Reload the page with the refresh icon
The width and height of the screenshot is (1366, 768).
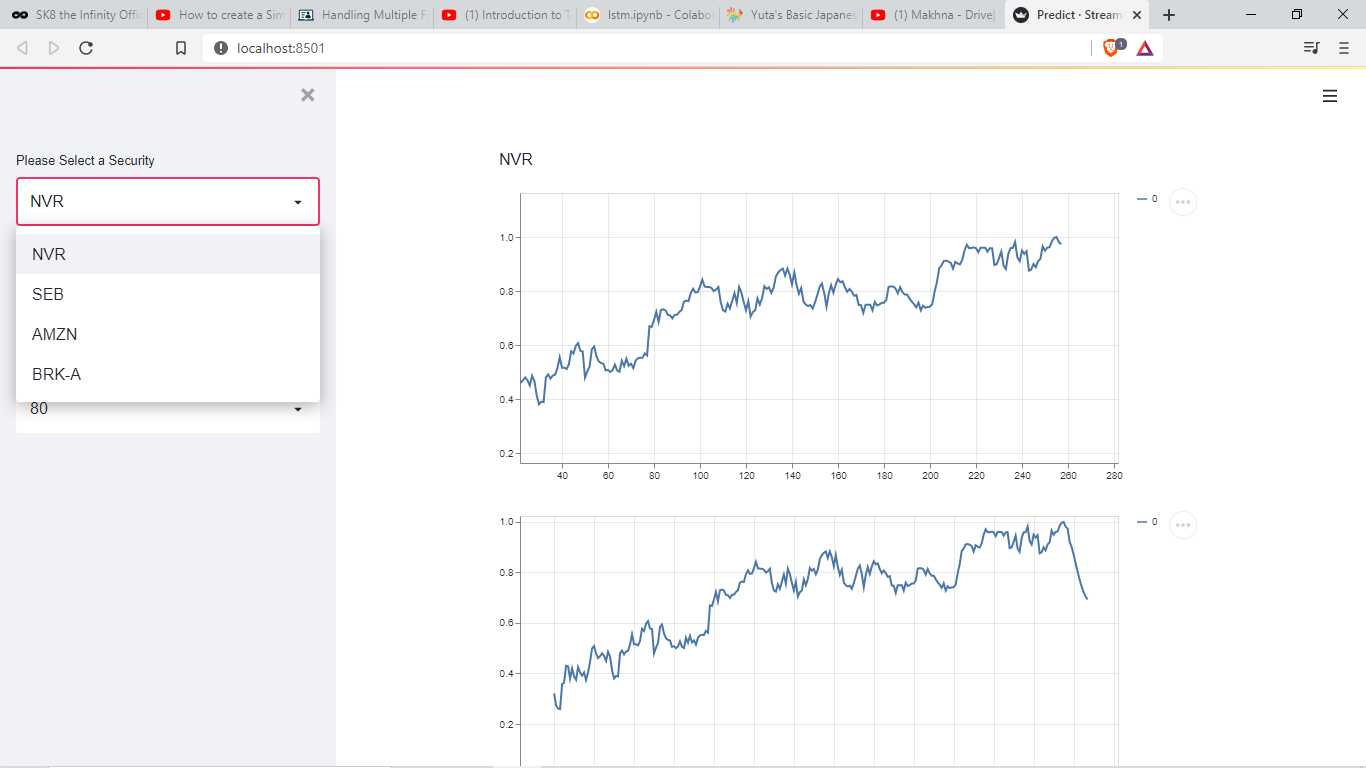[x=86, y=48]
